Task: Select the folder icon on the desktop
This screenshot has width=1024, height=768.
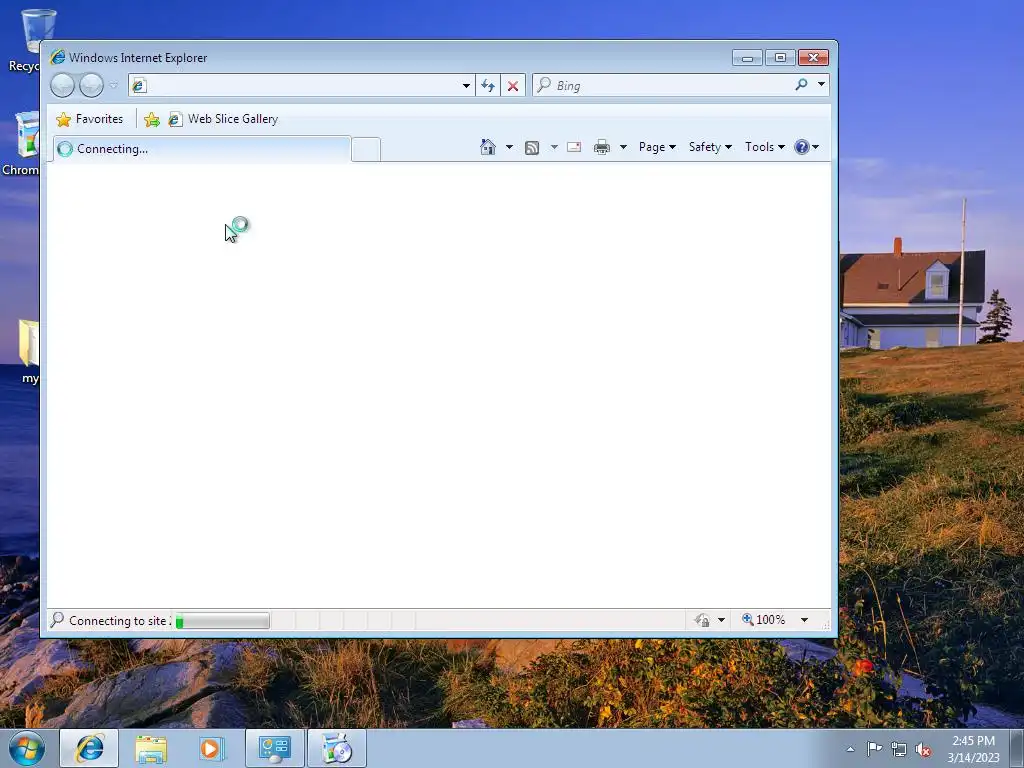Action: (x=28, y=351)
